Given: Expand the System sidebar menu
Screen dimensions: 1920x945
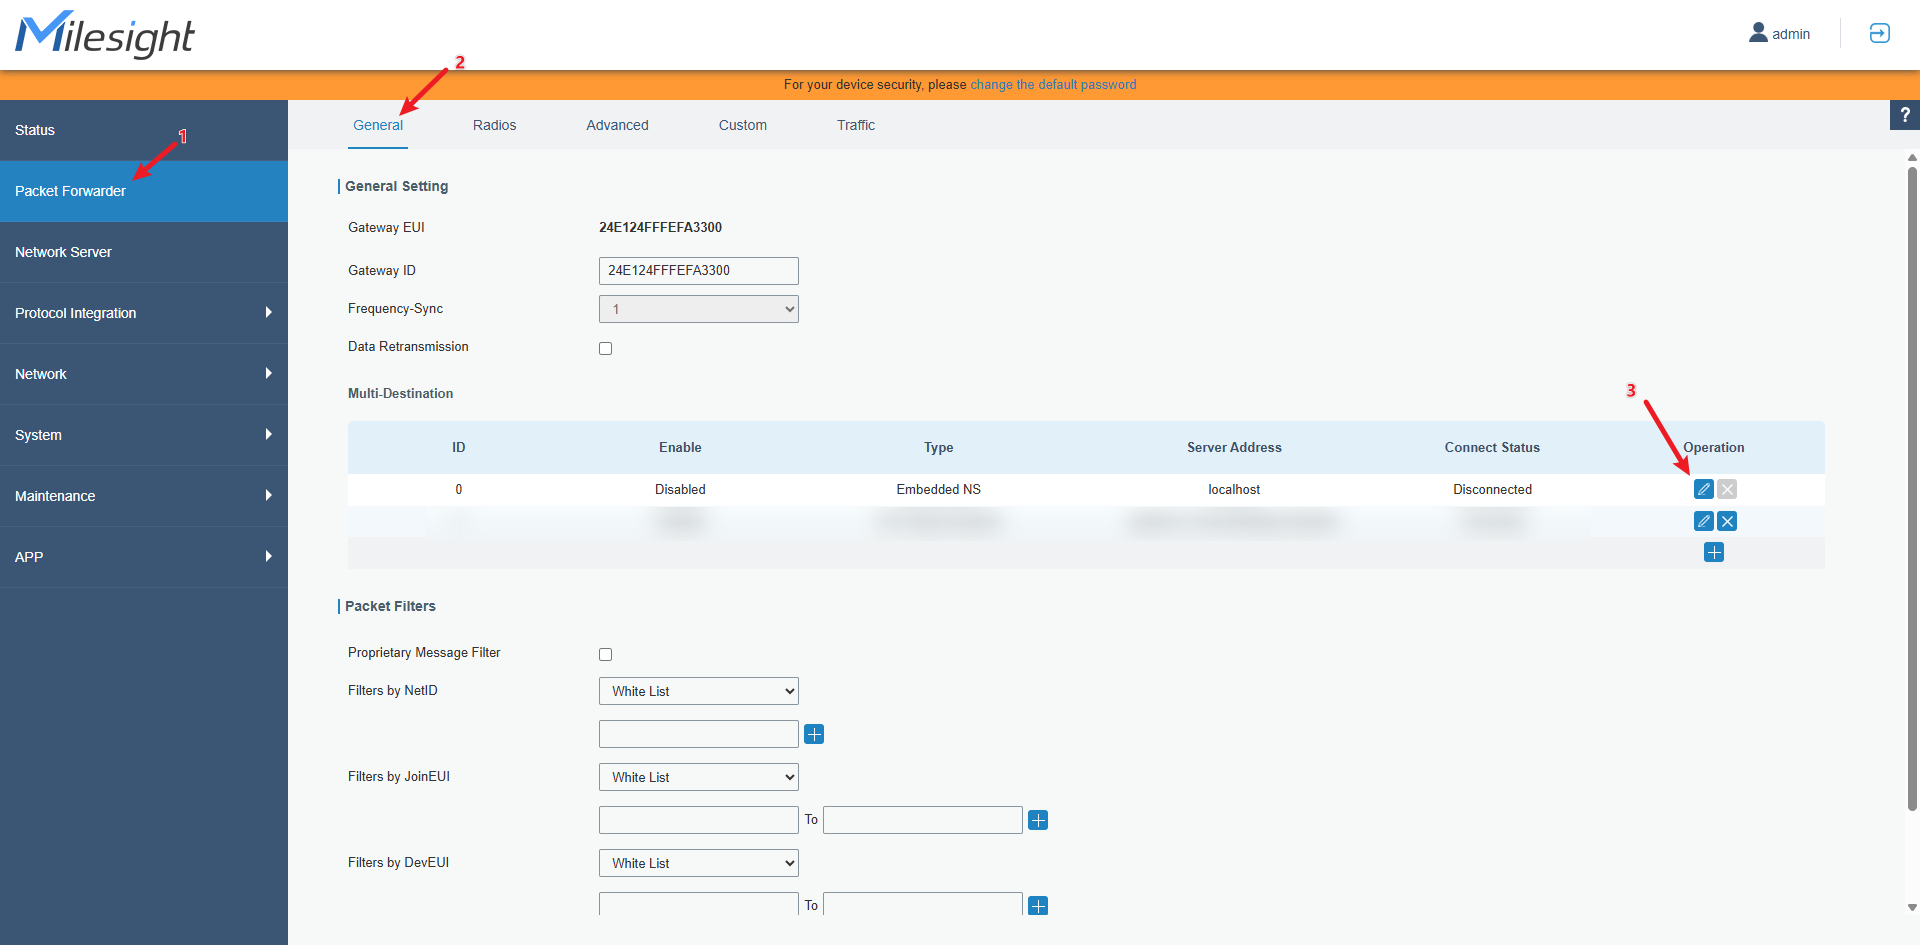Looking at the screenshot, I should coord(144,435).
